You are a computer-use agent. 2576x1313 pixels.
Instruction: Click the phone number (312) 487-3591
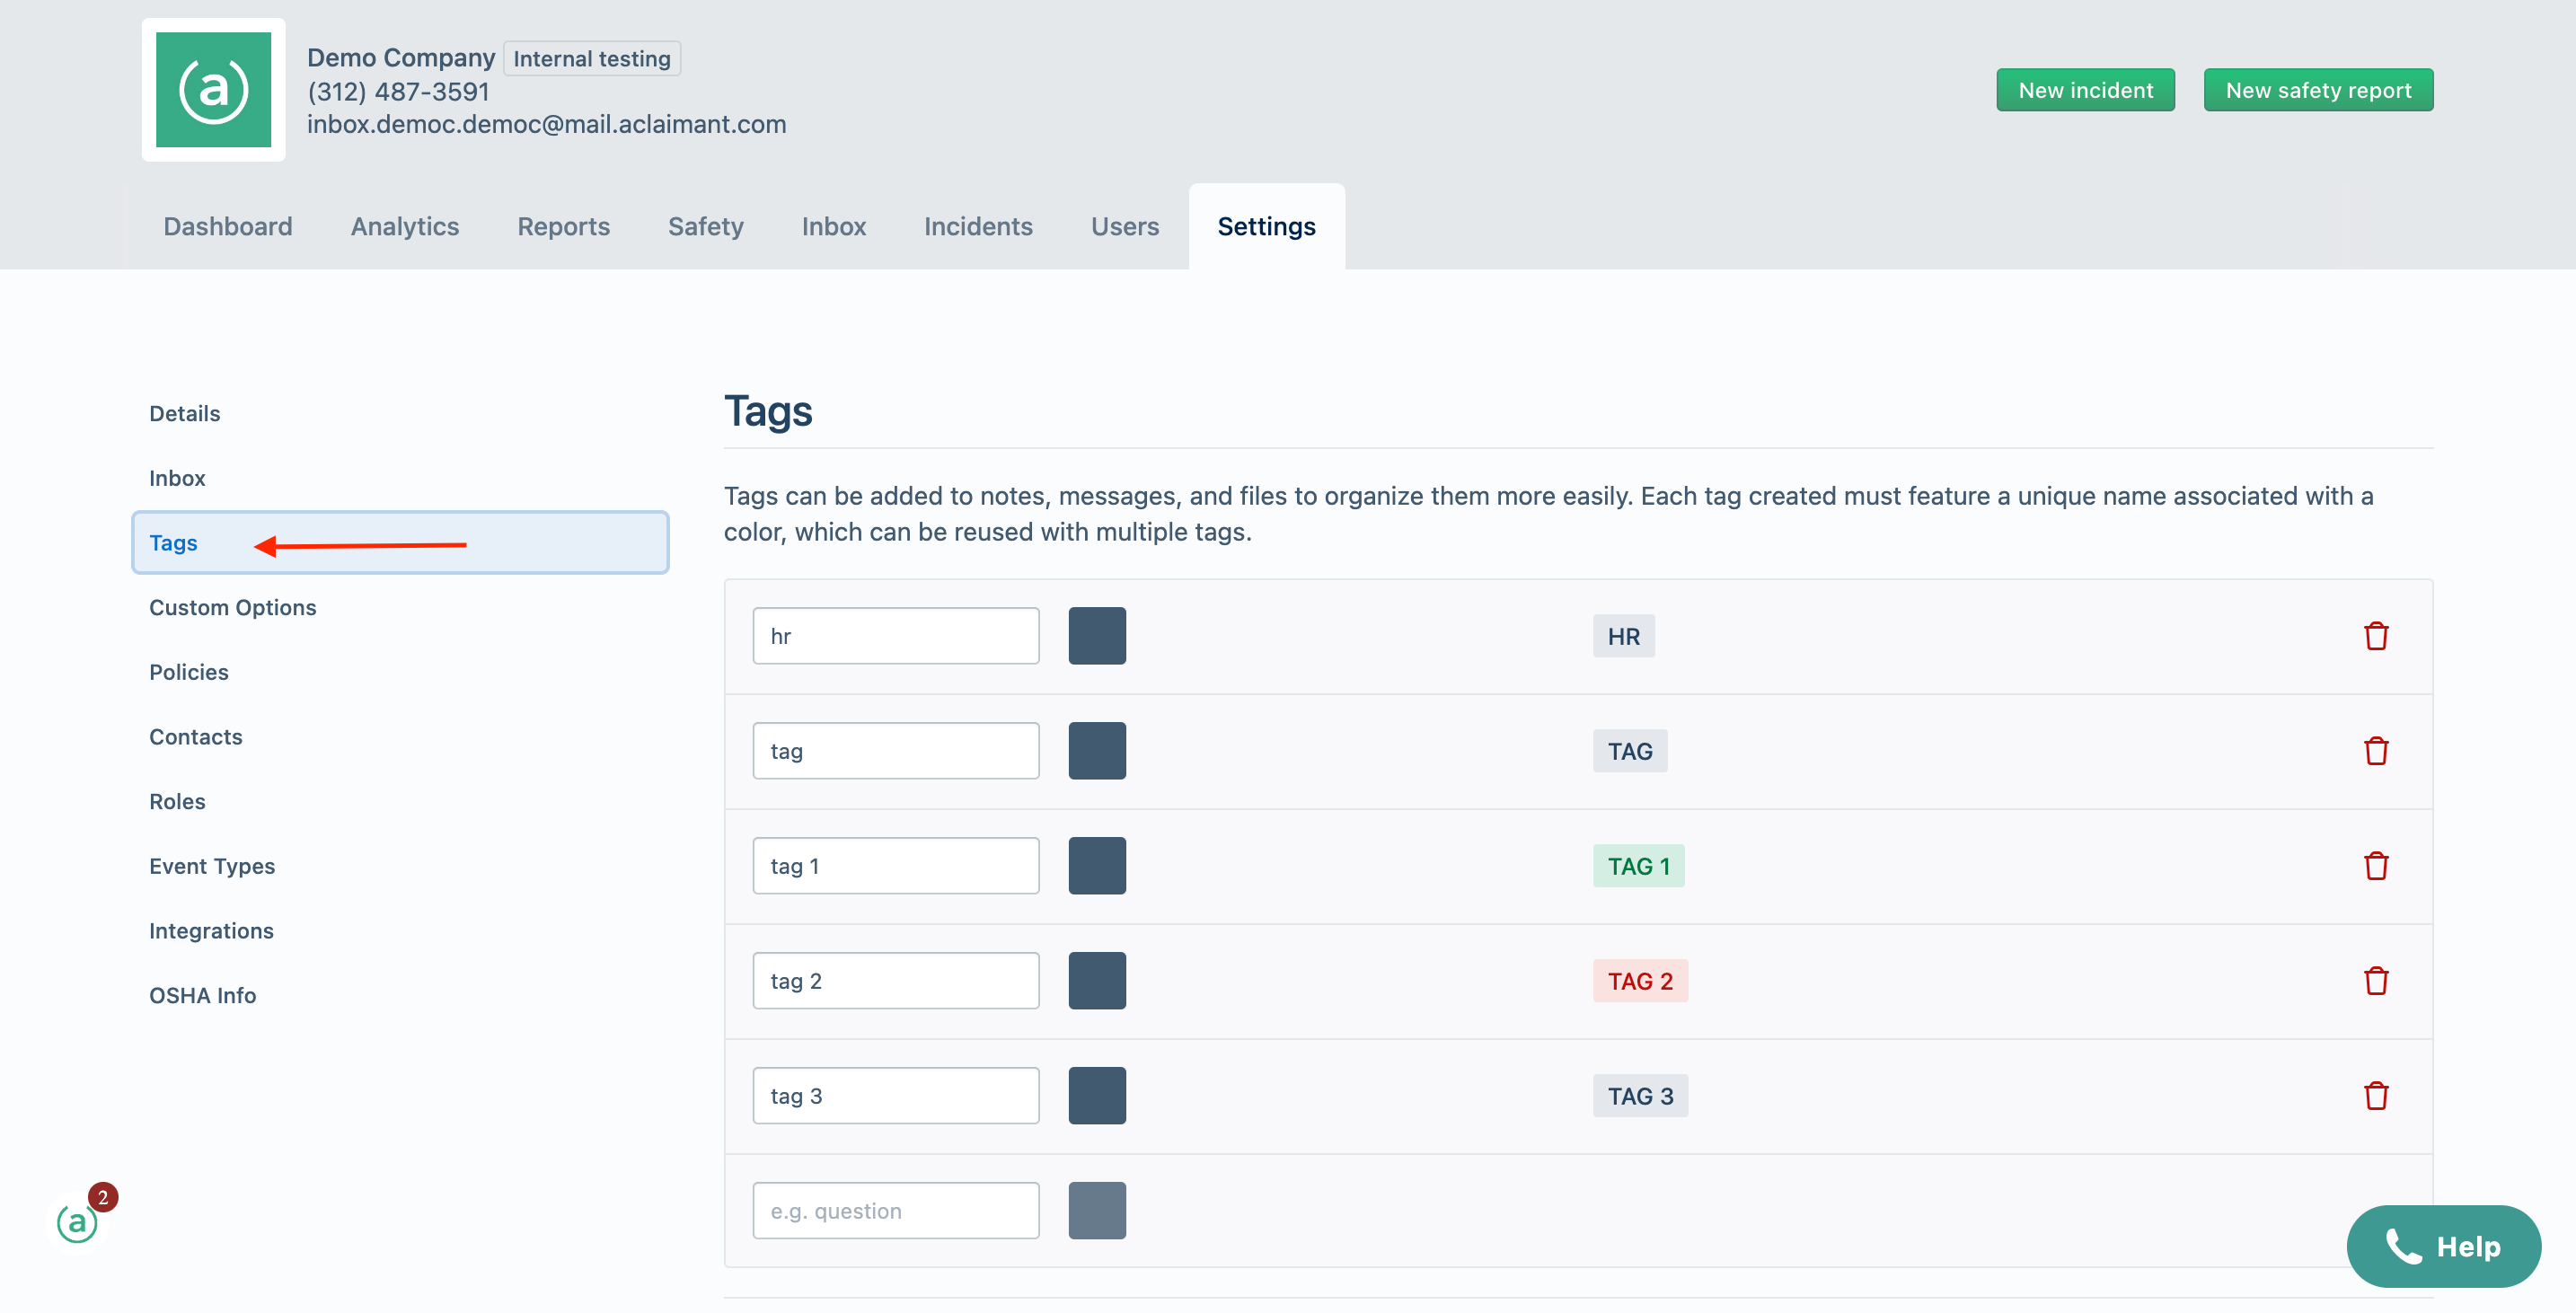point(398,92)
